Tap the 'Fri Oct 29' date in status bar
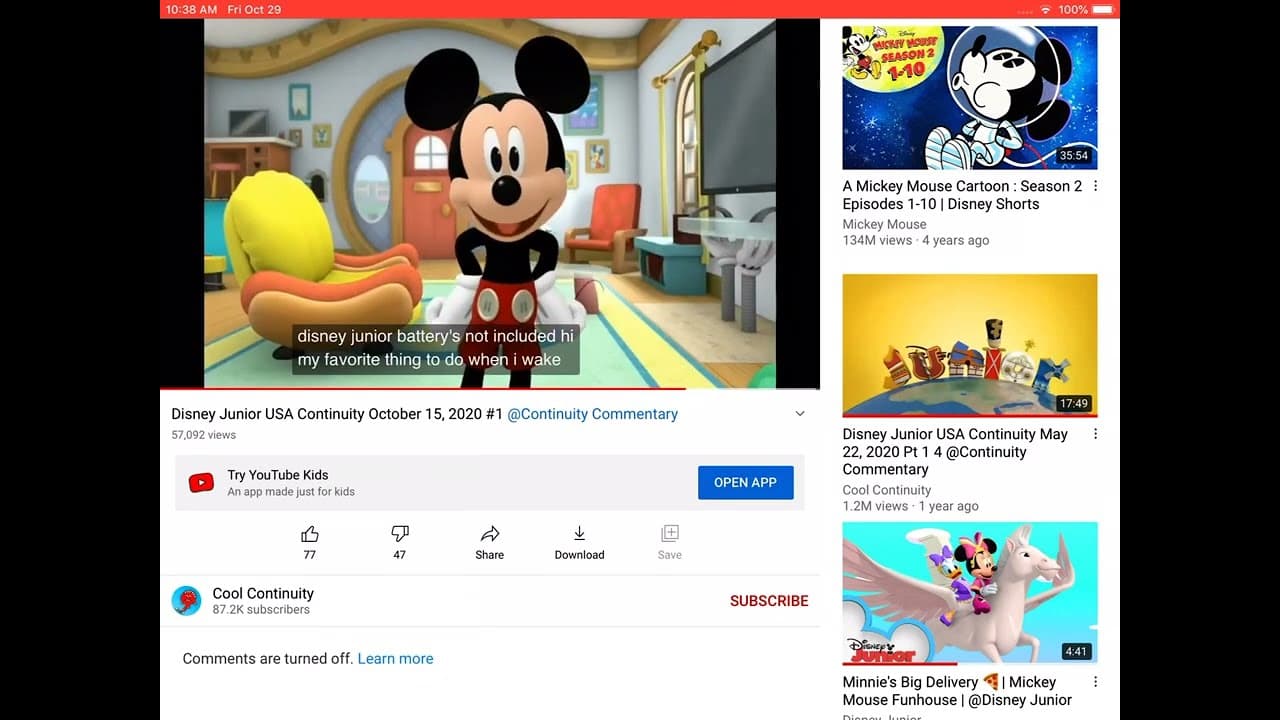1280x720 pixels. pyautogui.click(x=254, y=9)
